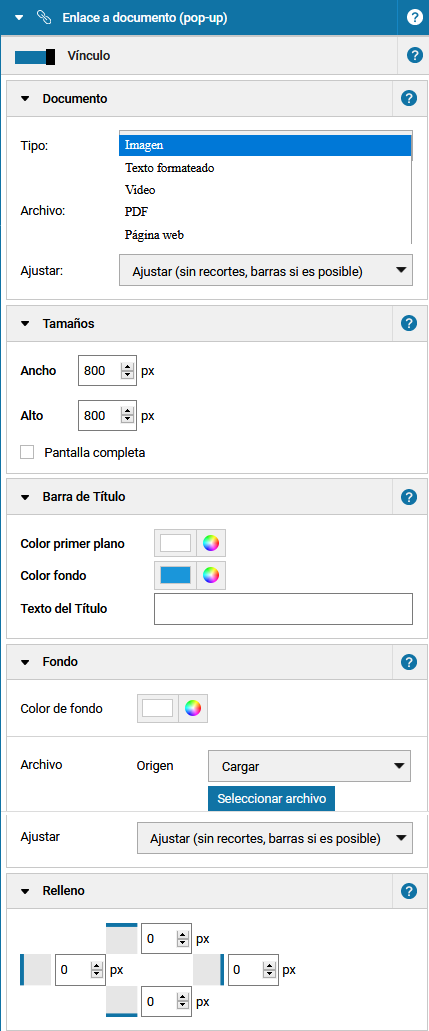Toggle the Vínculo switch
The image size is (429, 1031).
pyautogui.click(x=35, y=56)
